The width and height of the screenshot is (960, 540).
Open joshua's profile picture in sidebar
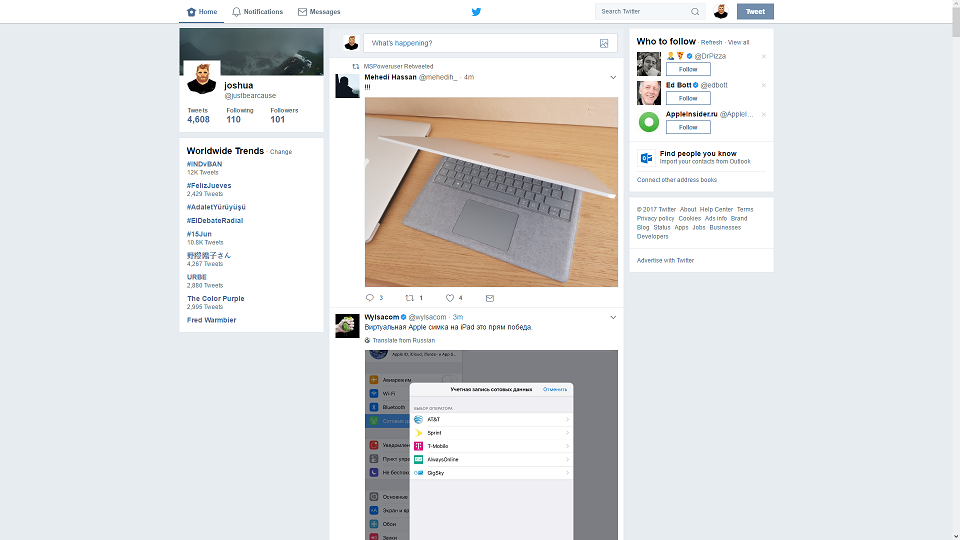point(202,79)
